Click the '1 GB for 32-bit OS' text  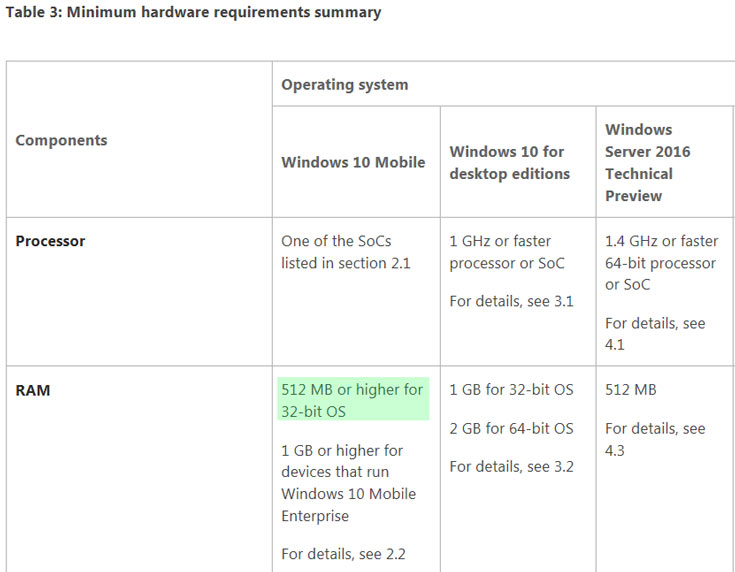pyautogui.click(x=511, y=390)
